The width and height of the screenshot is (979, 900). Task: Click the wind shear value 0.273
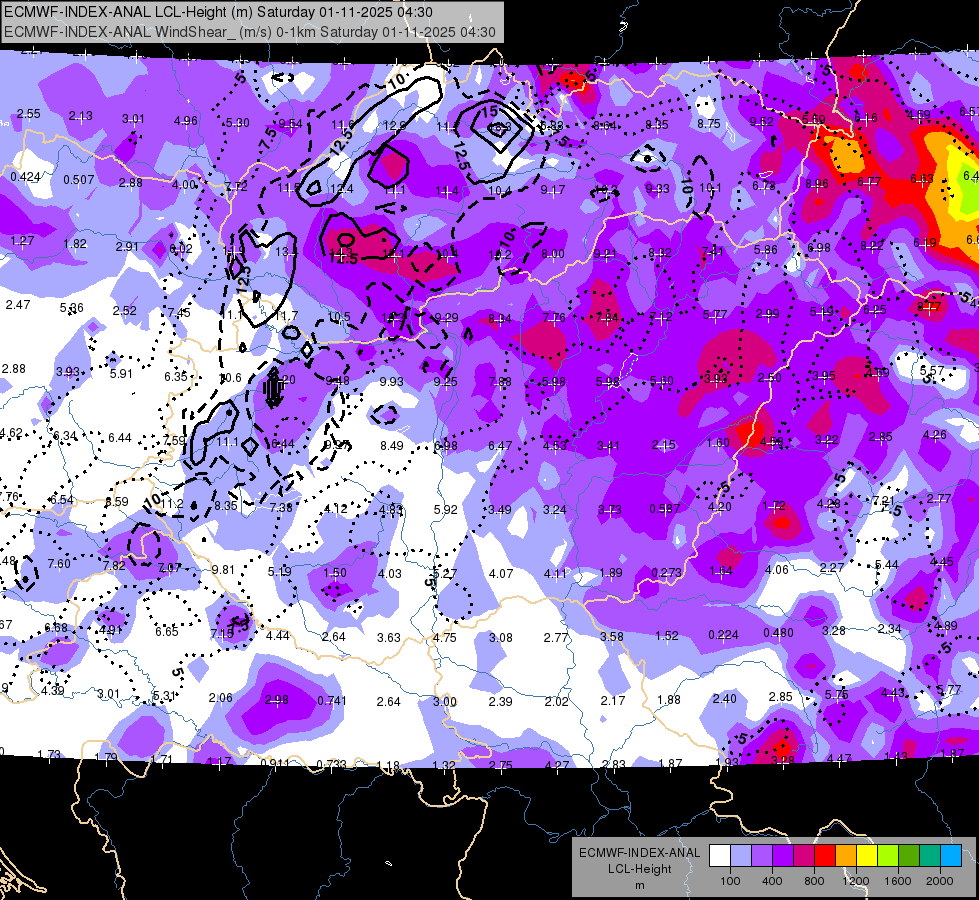coord(666,572)
